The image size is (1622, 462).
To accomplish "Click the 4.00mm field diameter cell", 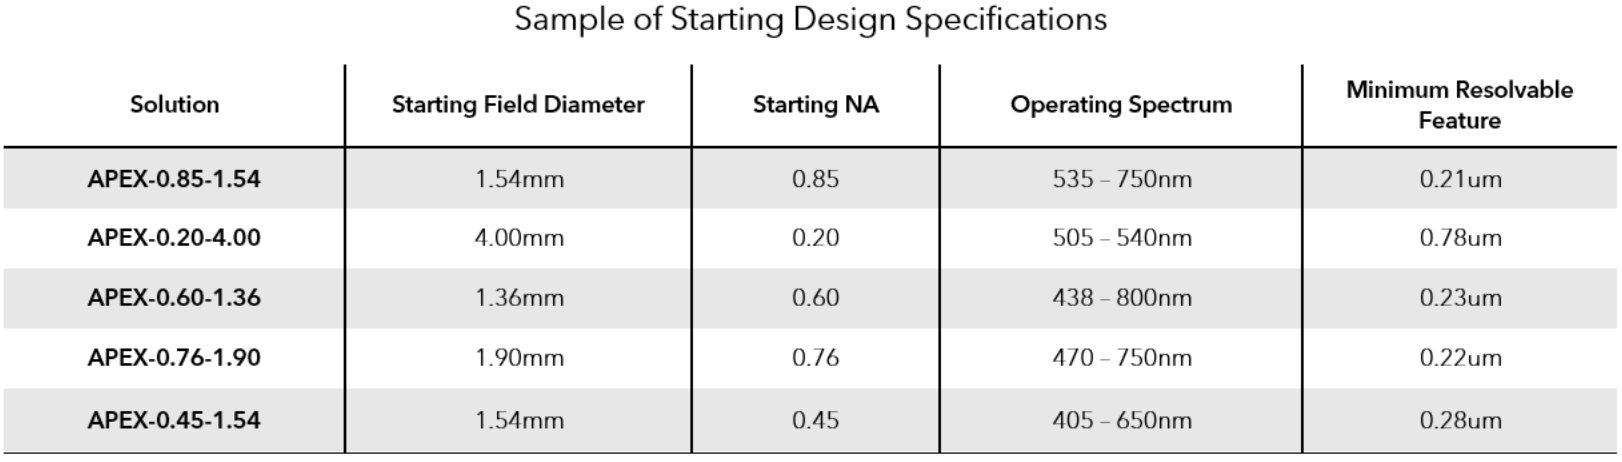I will (519, 238).
